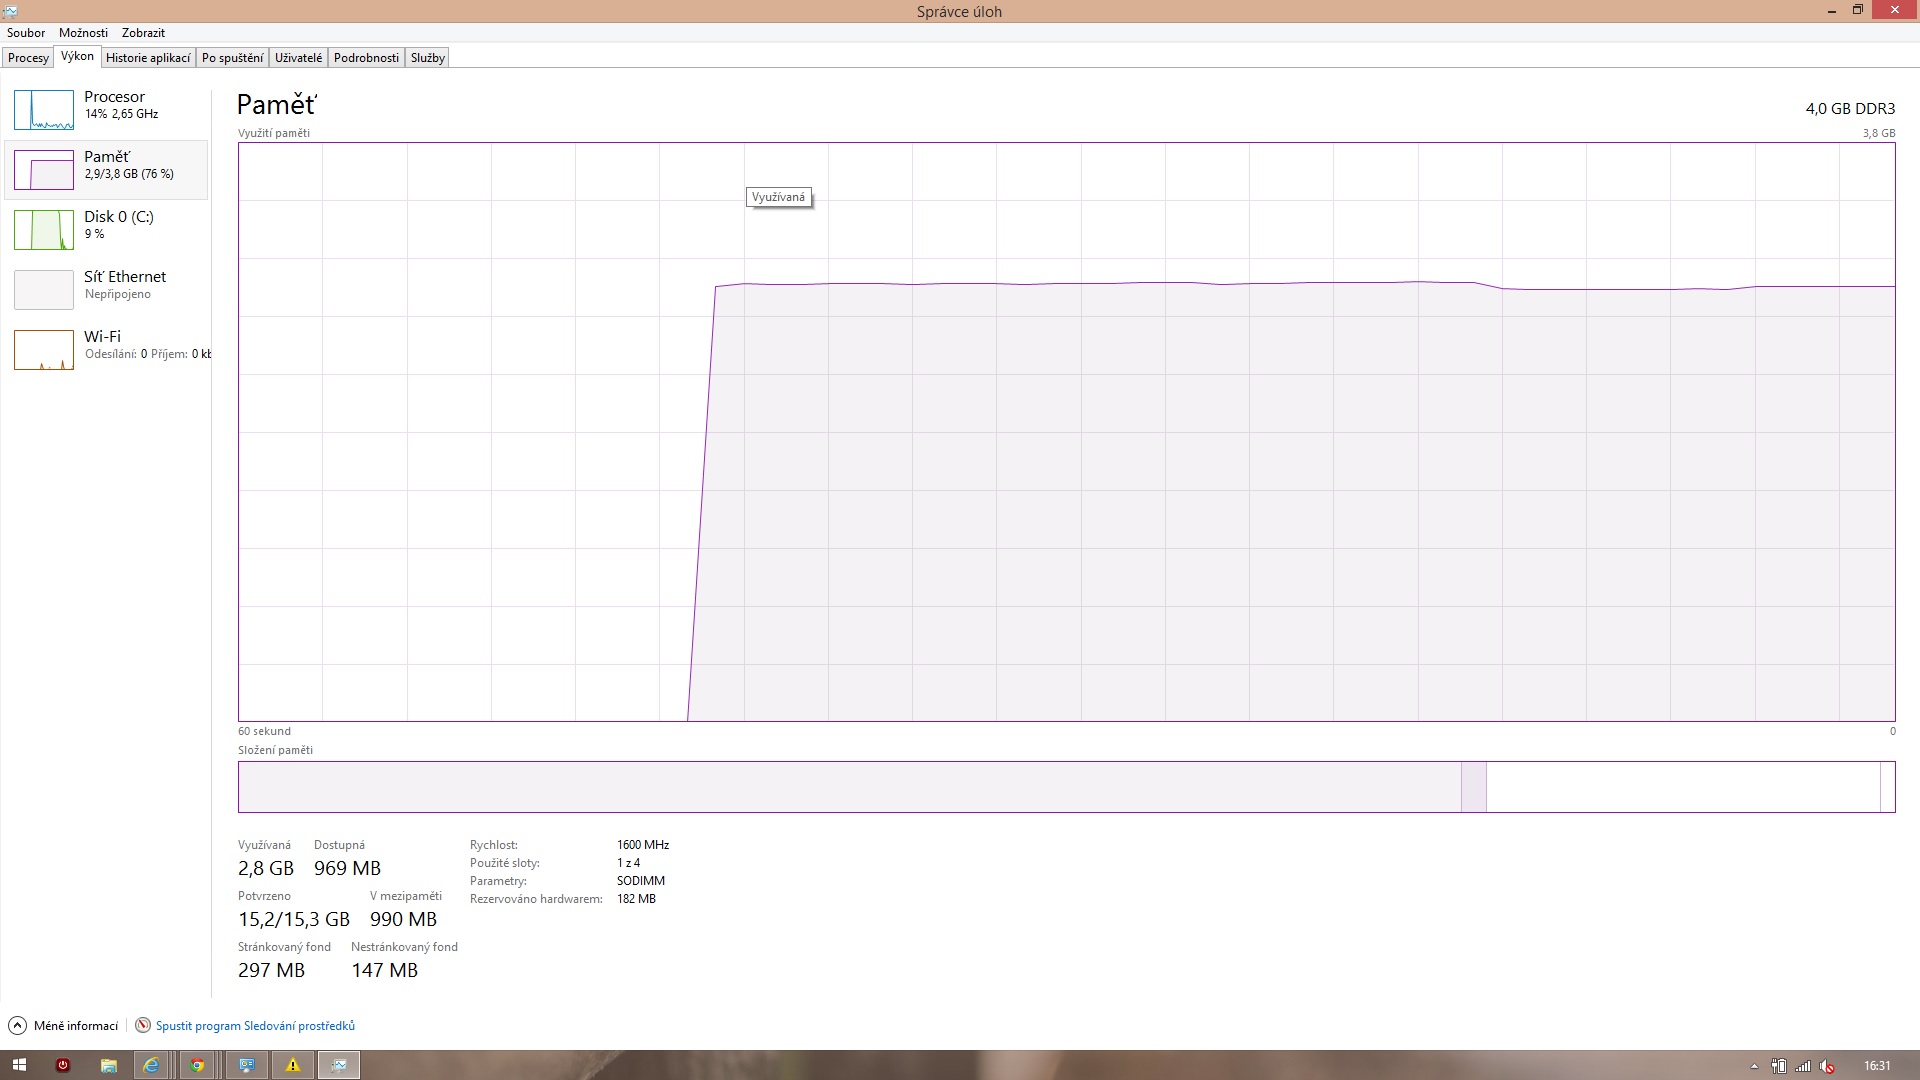Click the Resource Monitor icon beside link

[x=143, y=1025]
